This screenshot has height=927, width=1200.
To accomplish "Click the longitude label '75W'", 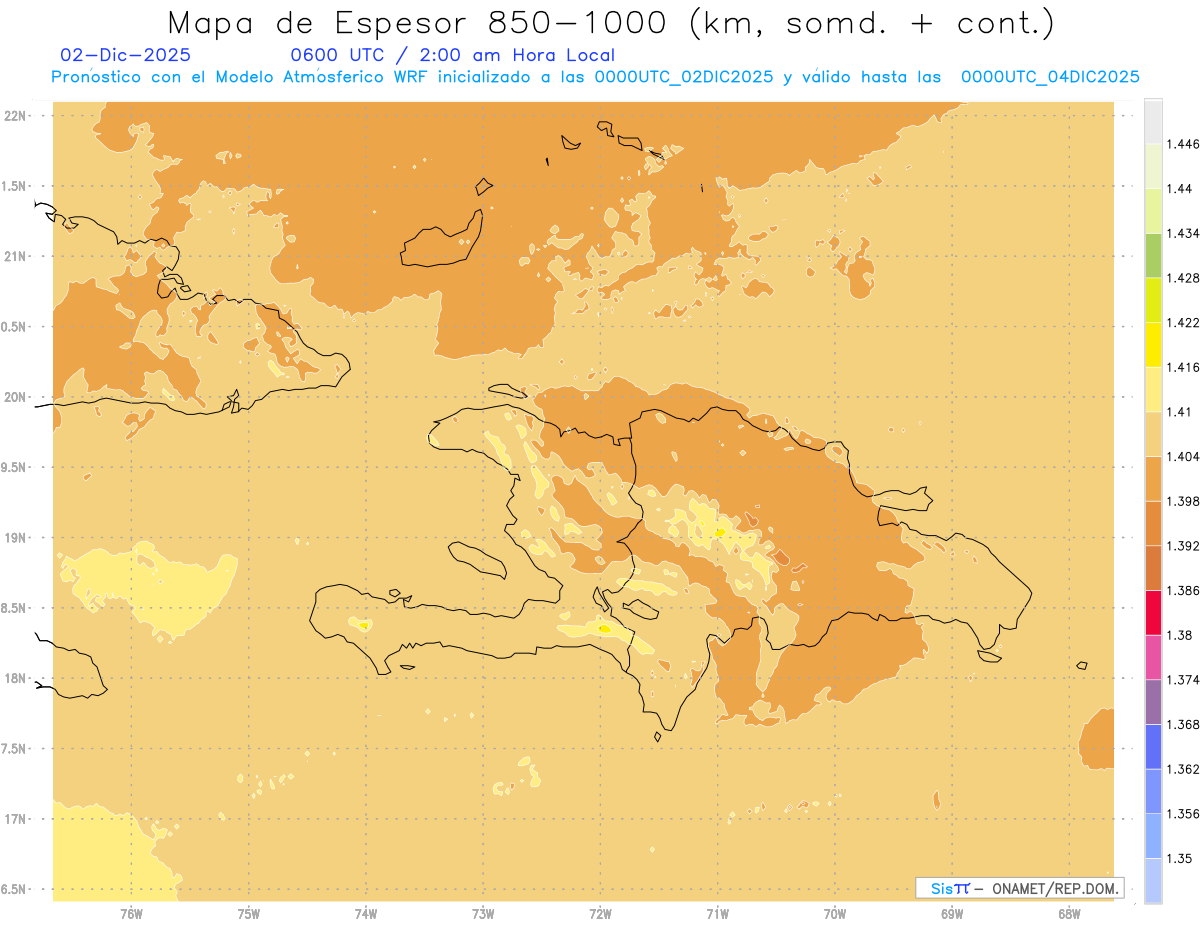I will (248, 913).
